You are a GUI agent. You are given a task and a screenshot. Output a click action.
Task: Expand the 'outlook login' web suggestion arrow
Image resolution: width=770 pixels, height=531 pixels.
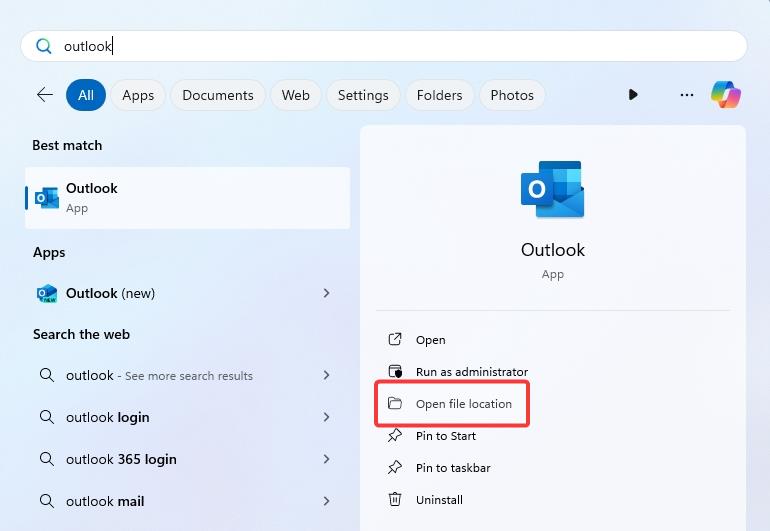[x=327, y=417]
